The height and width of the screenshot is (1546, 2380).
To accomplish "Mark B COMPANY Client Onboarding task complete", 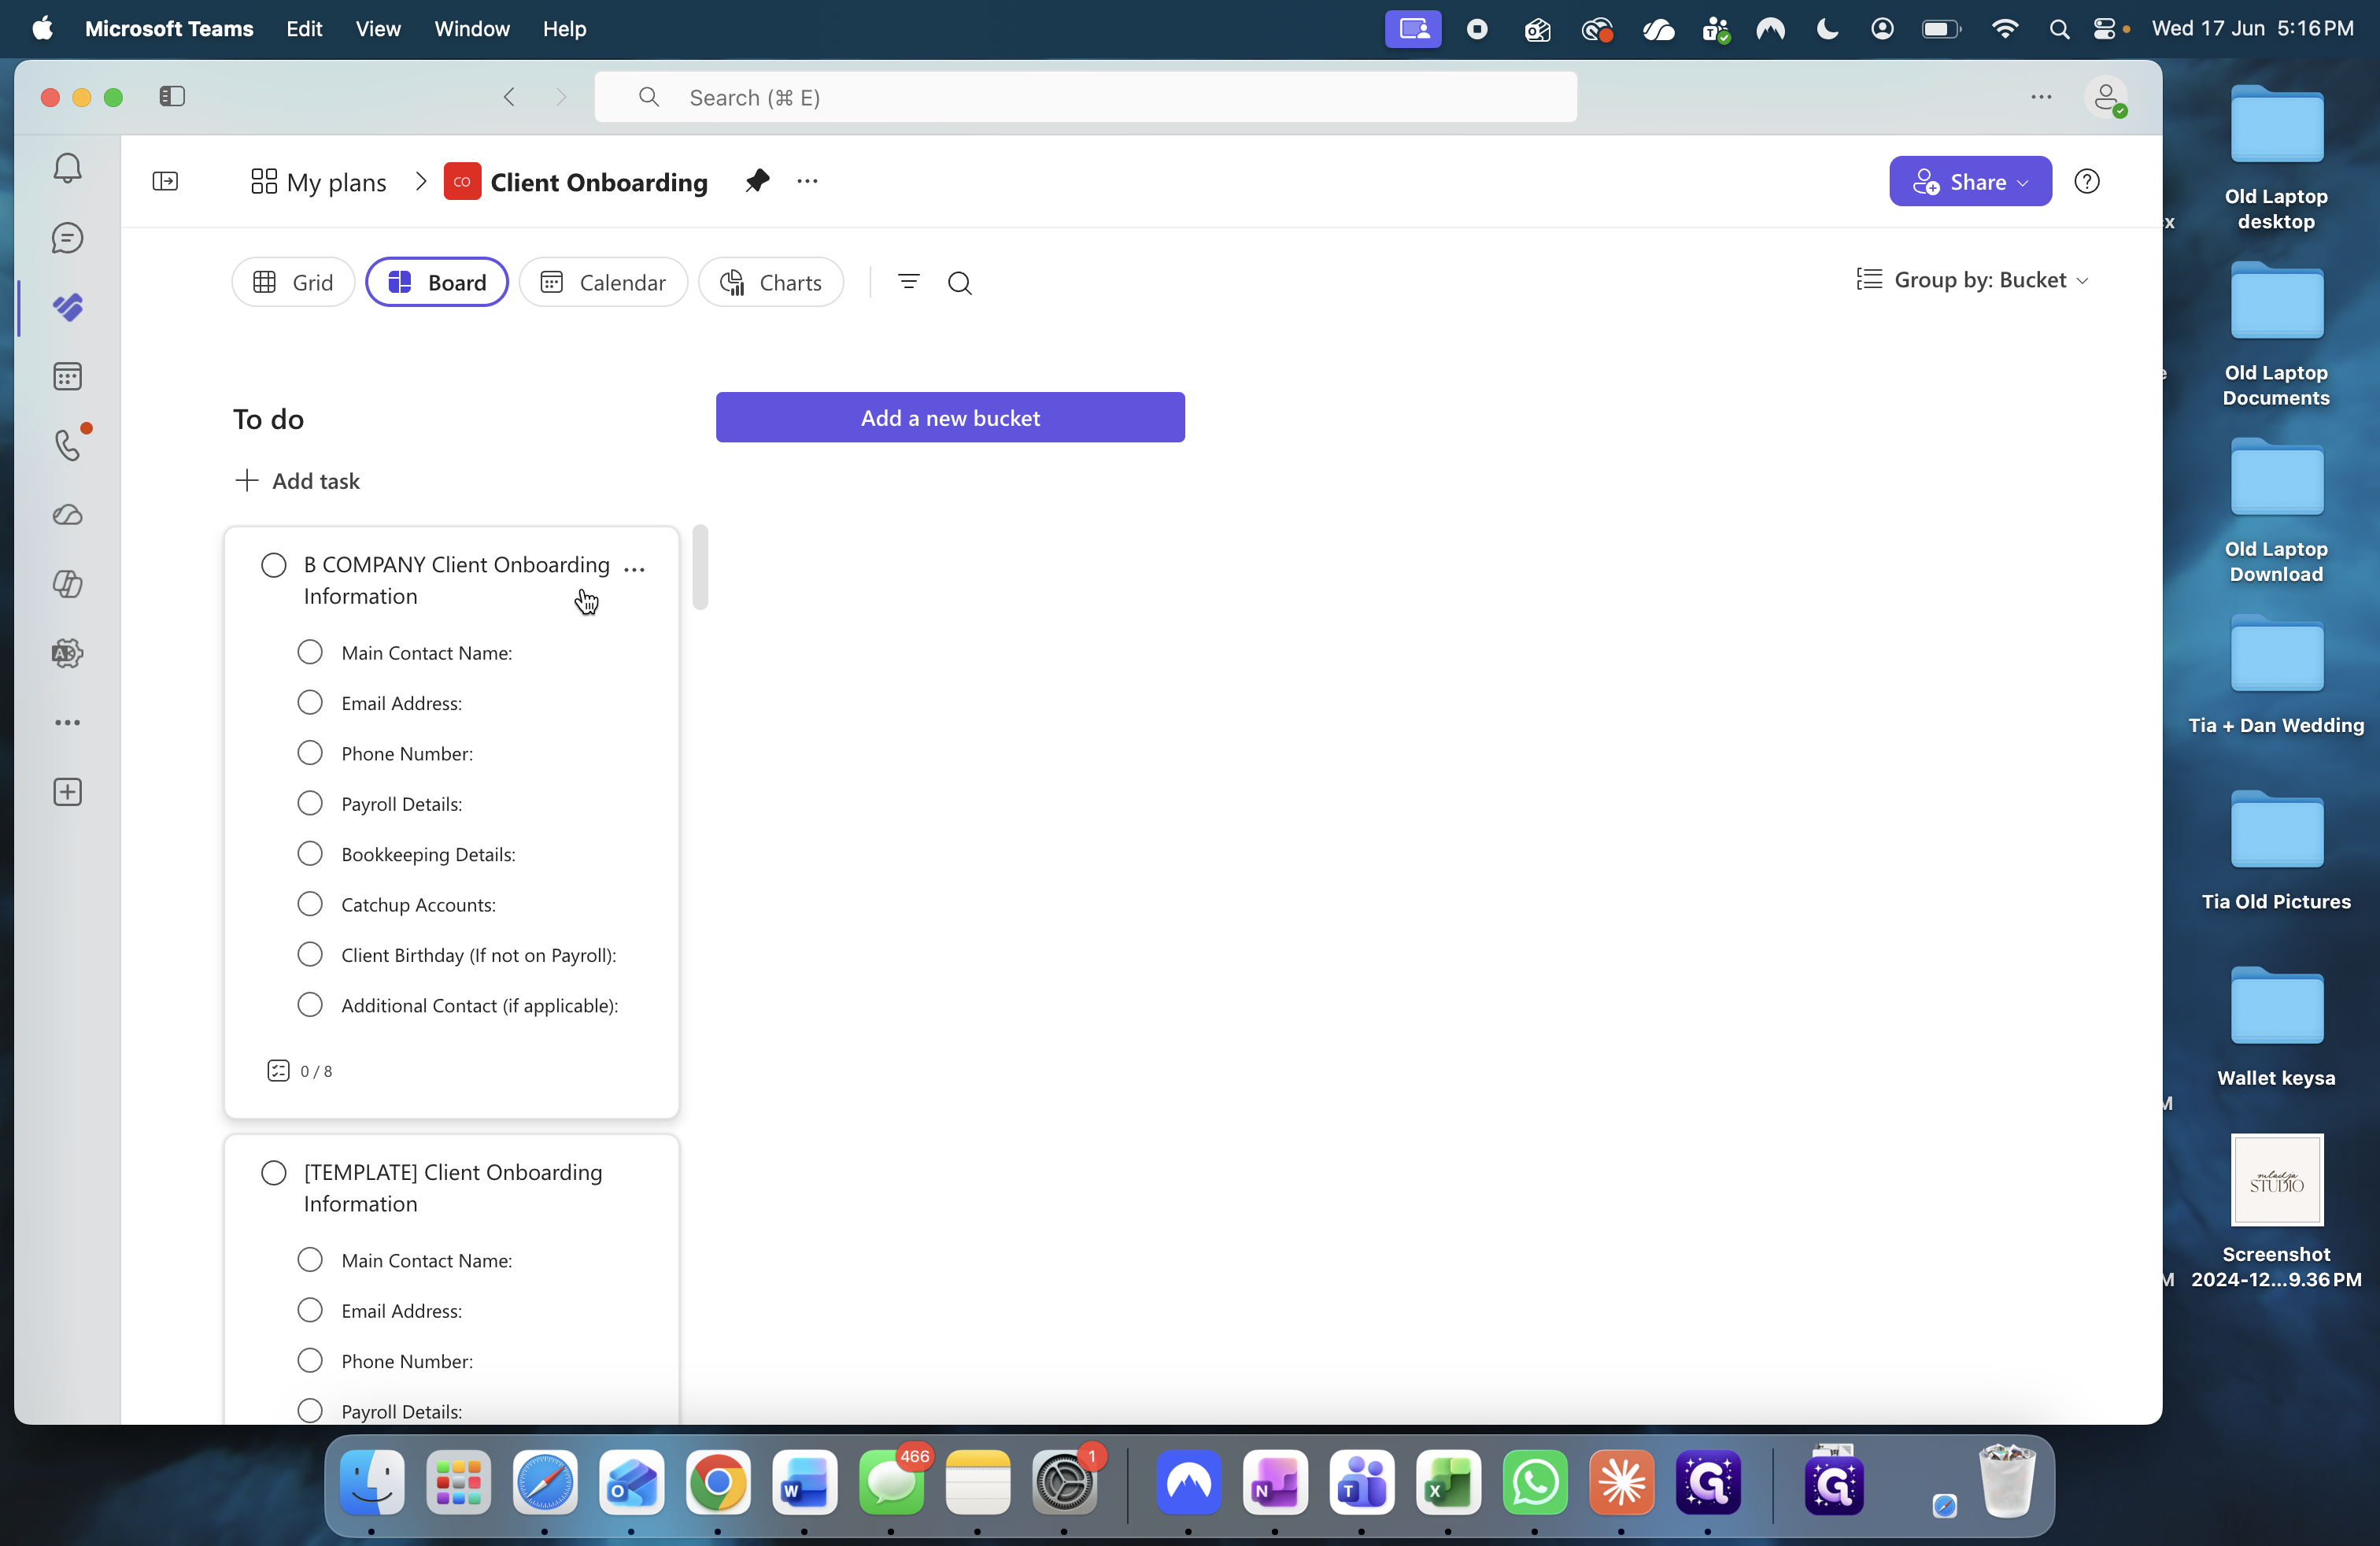I will click(273, 565).
